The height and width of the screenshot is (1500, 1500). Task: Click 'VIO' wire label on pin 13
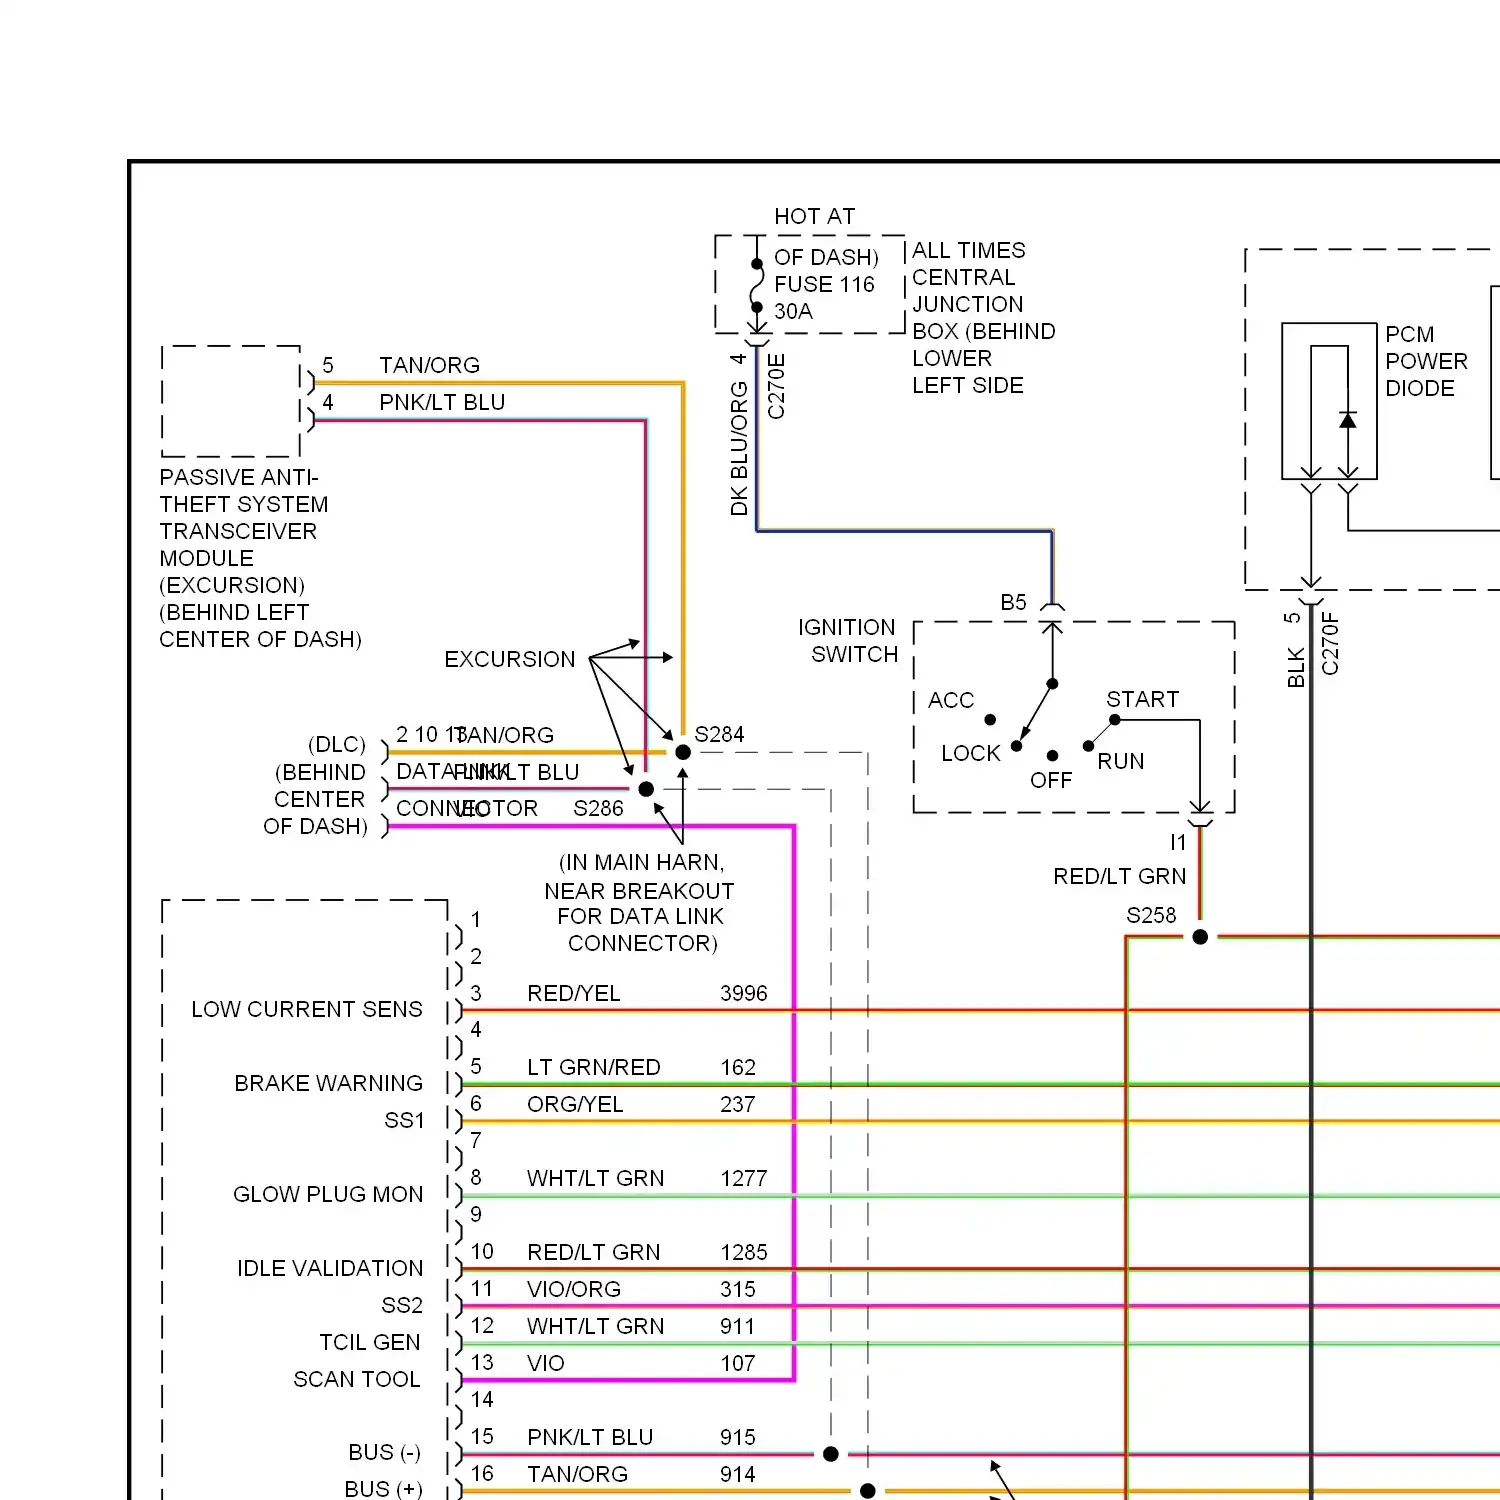click(x=545, y=1363)
